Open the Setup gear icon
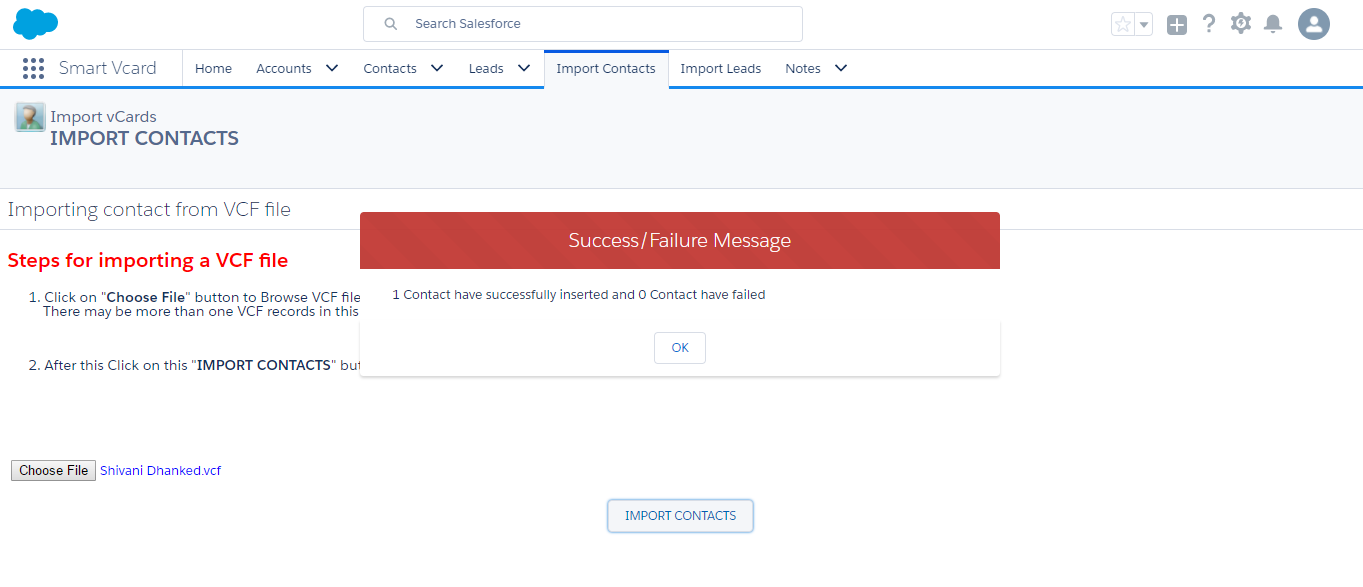 [x=1241, y=23]
